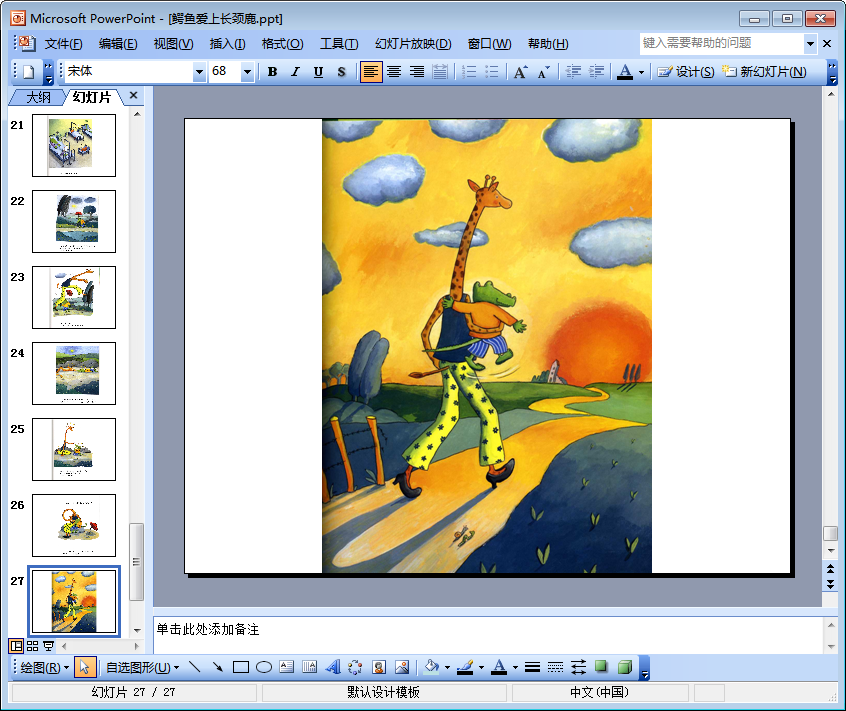Insert WordArt
846x711 pixels.
332,667
